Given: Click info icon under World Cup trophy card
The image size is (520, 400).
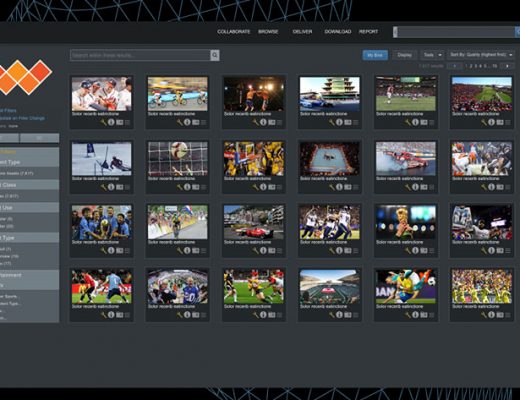Looking at the screenshot, I should [x=415, y=250].
